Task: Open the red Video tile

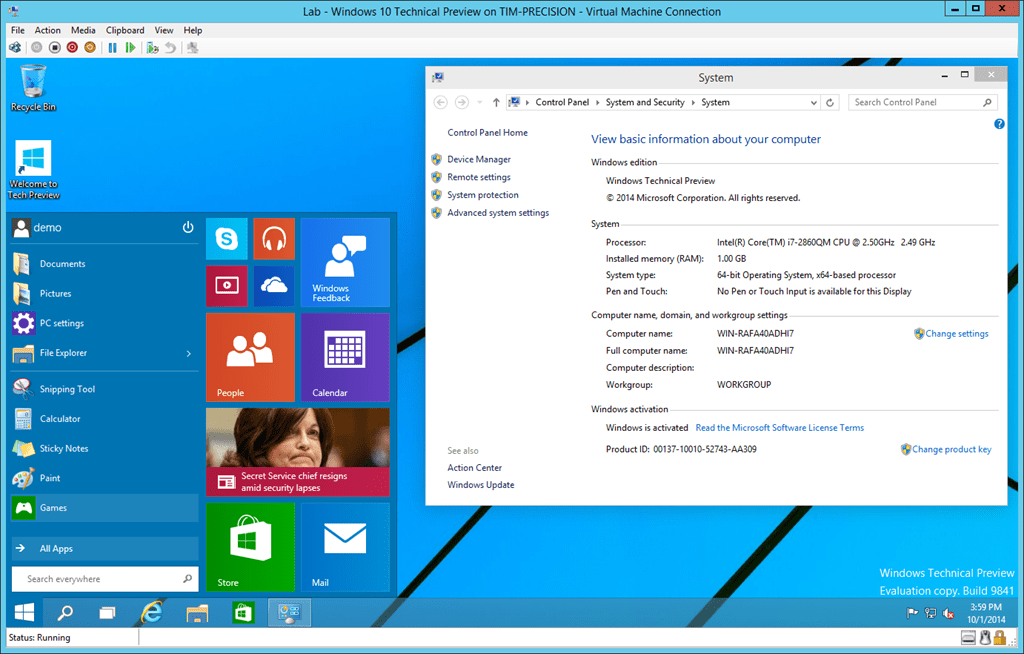Action: (x=227, y=286)
